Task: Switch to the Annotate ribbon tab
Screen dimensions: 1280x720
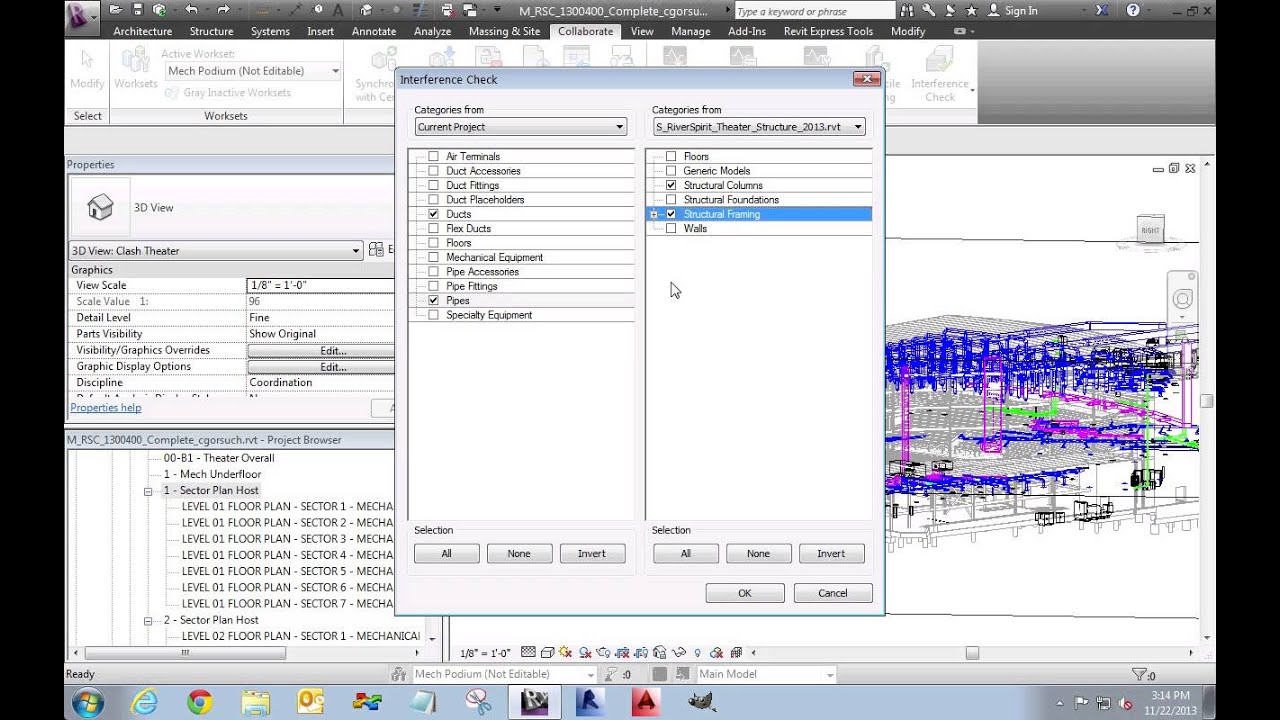Action: tap(374, 31)
